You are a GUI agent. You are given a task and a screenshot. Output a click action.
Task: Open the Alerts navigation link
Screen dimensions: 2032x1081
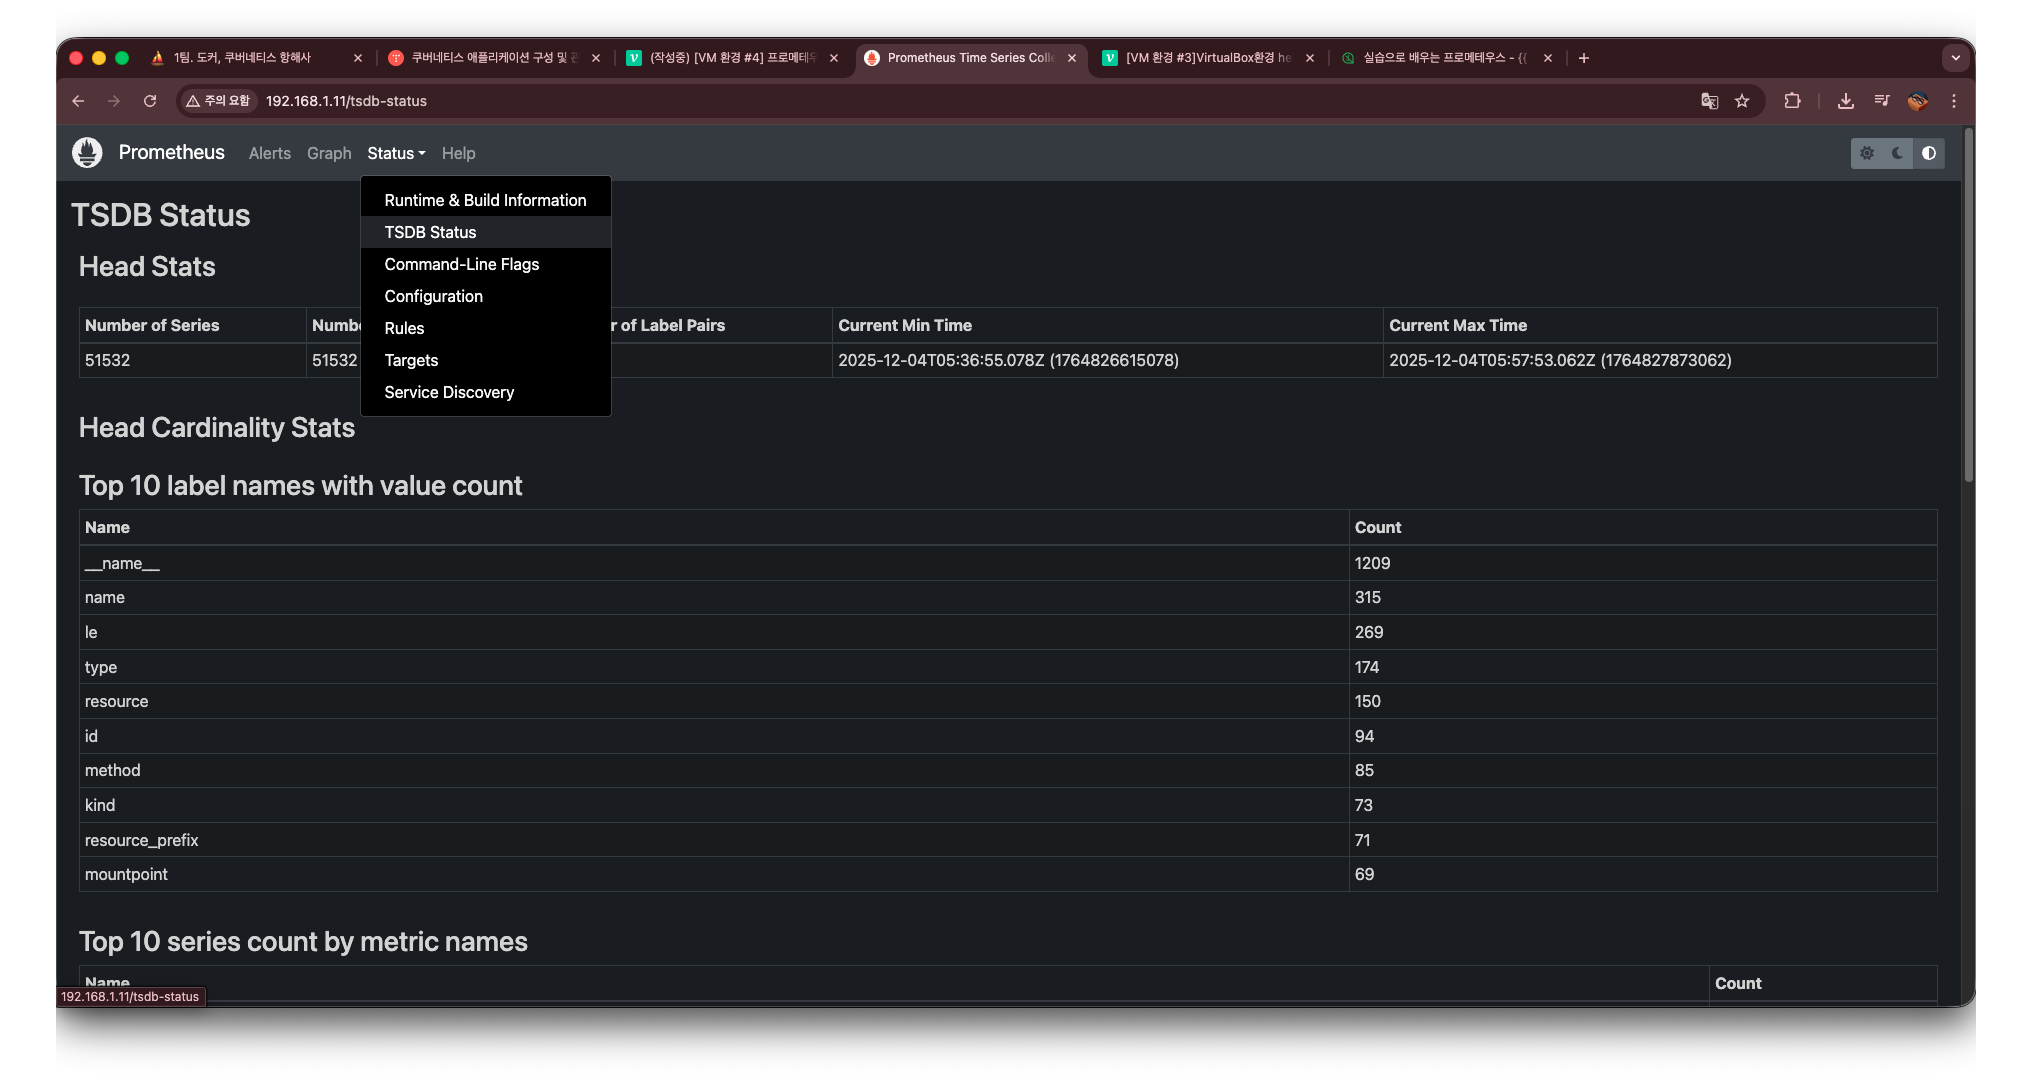pos(269,153)
